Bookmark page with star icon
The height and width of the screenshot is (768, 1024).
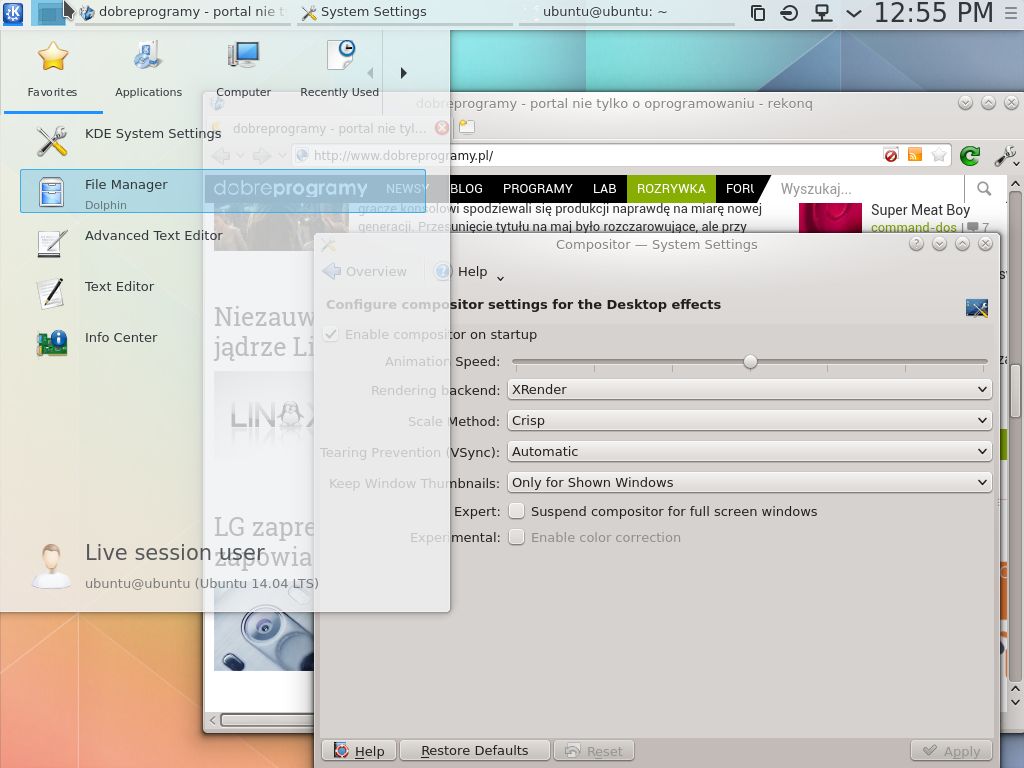tap(939, 155)
